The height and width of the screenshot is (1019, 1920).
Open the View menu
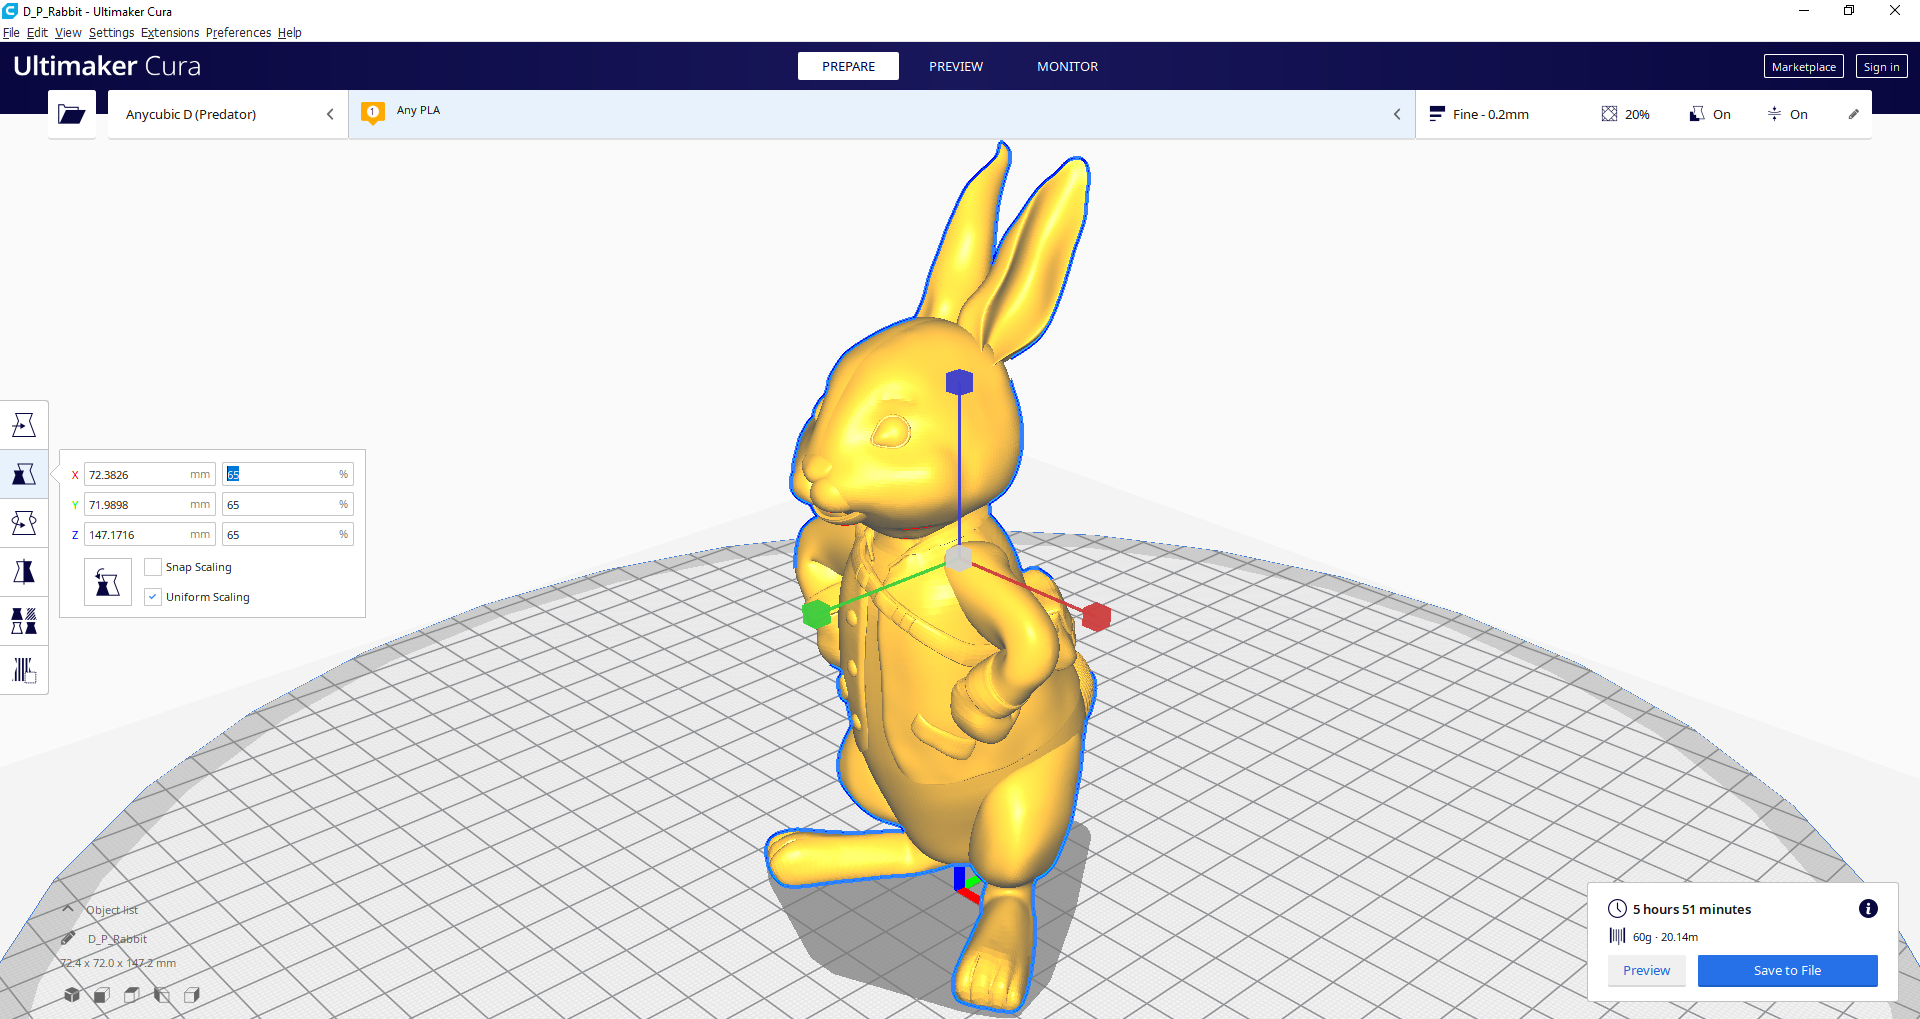(x=68, y=33)
